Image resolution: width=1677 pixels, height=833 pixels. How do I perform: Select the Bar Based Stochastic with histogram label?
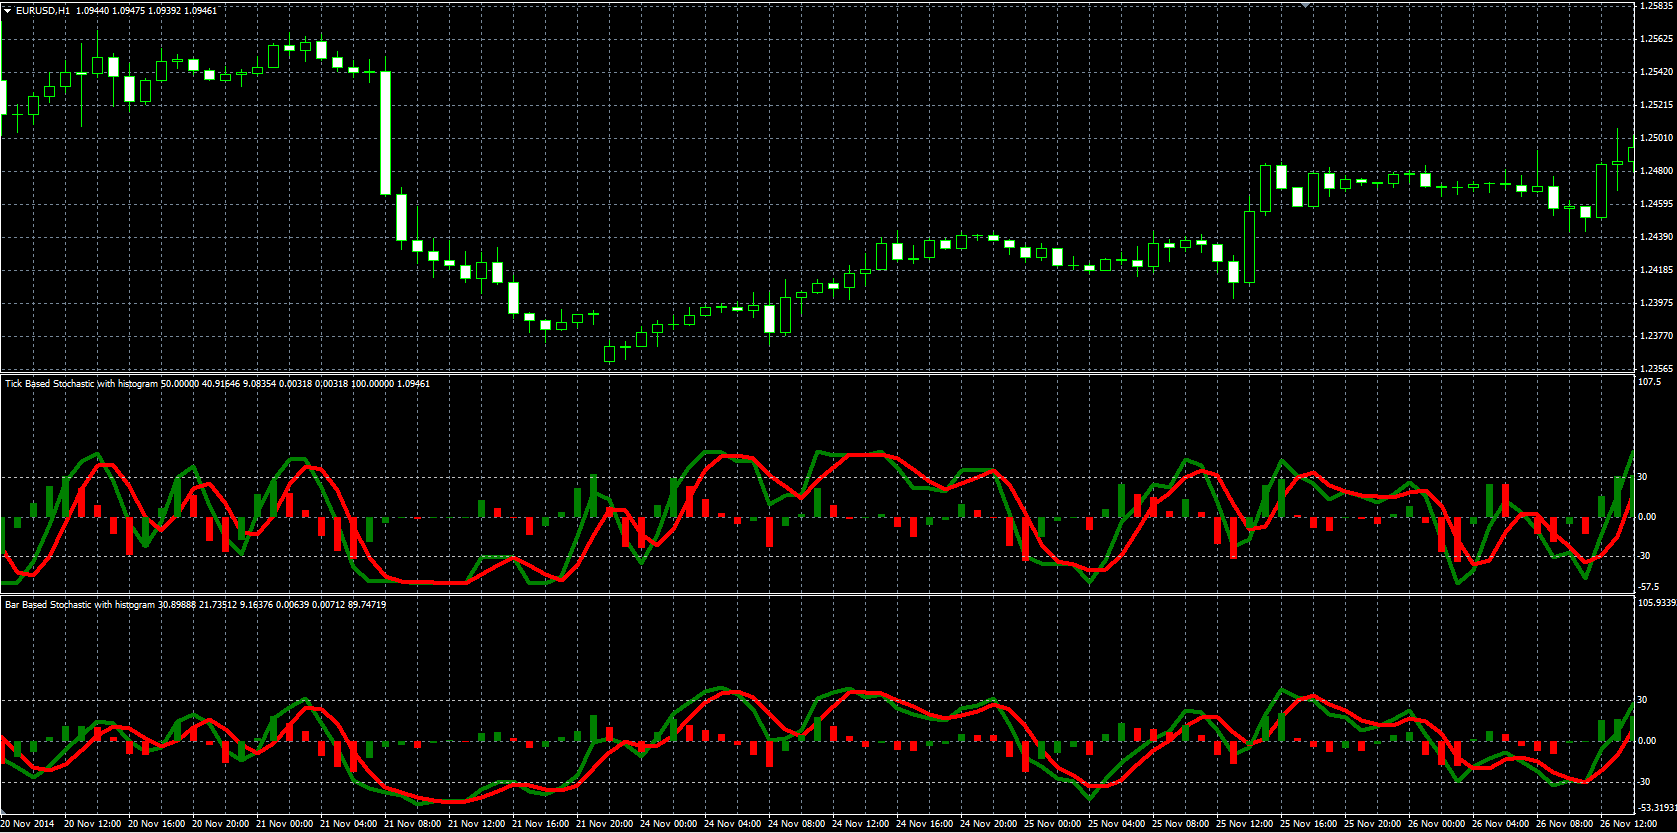click(80, 605)
